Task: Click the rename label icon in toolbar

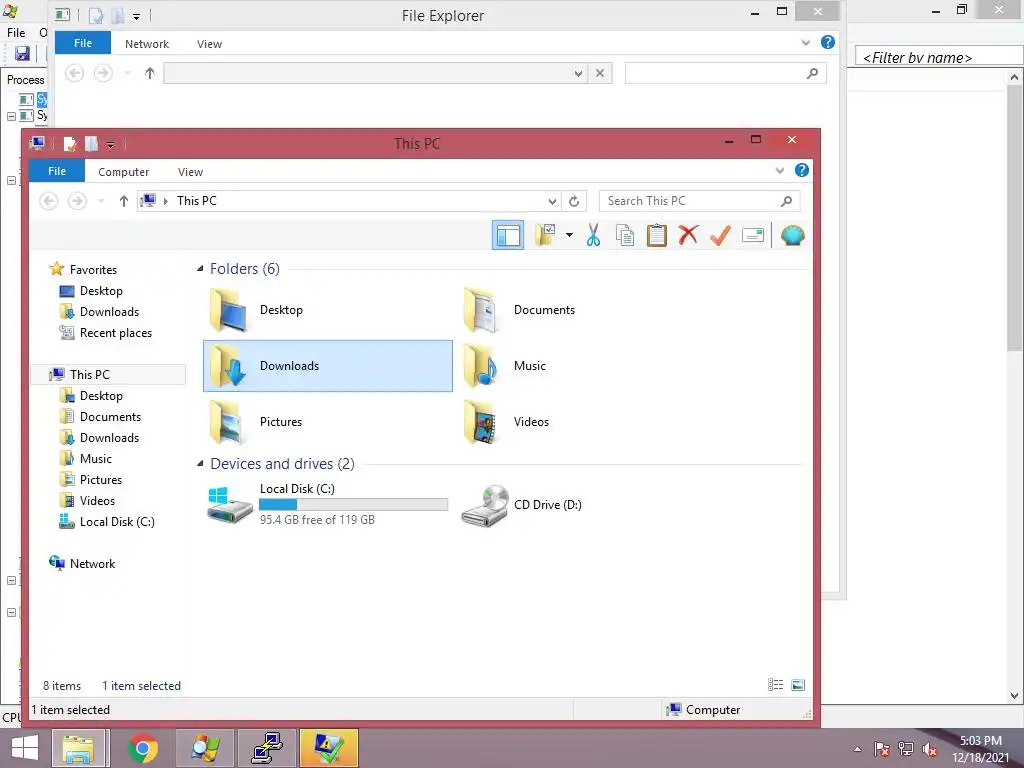Action: coord(752,235)
